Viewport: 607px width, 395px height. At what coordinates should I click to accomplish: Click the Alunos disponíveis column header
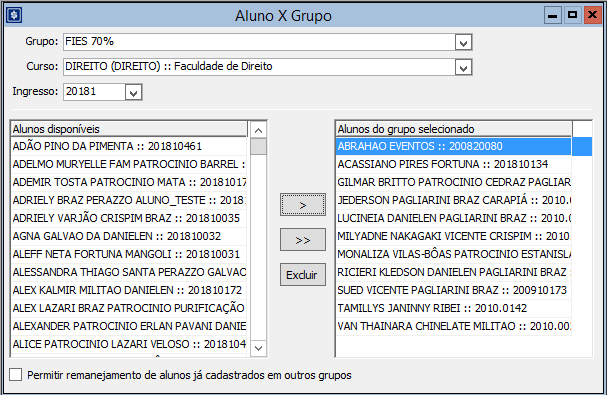(x=129, y=129)
